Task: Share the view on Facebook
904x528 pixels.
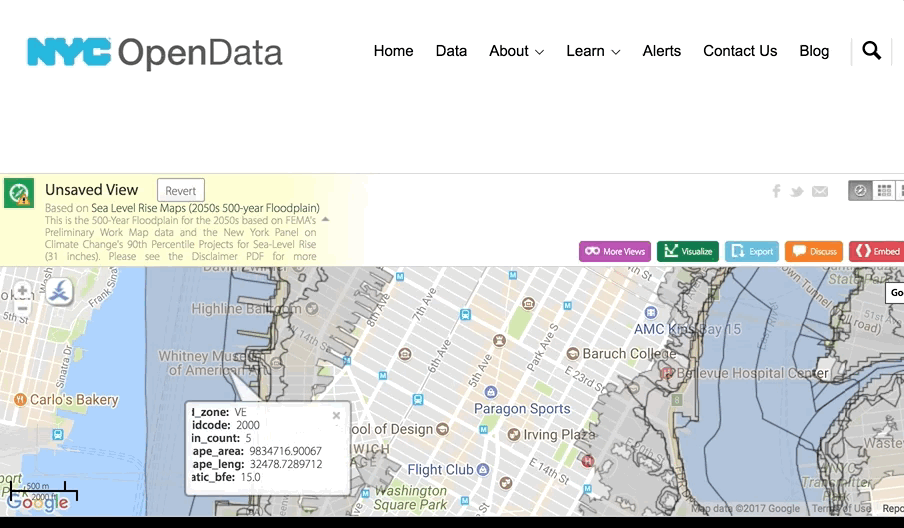Action: point(777,191)
